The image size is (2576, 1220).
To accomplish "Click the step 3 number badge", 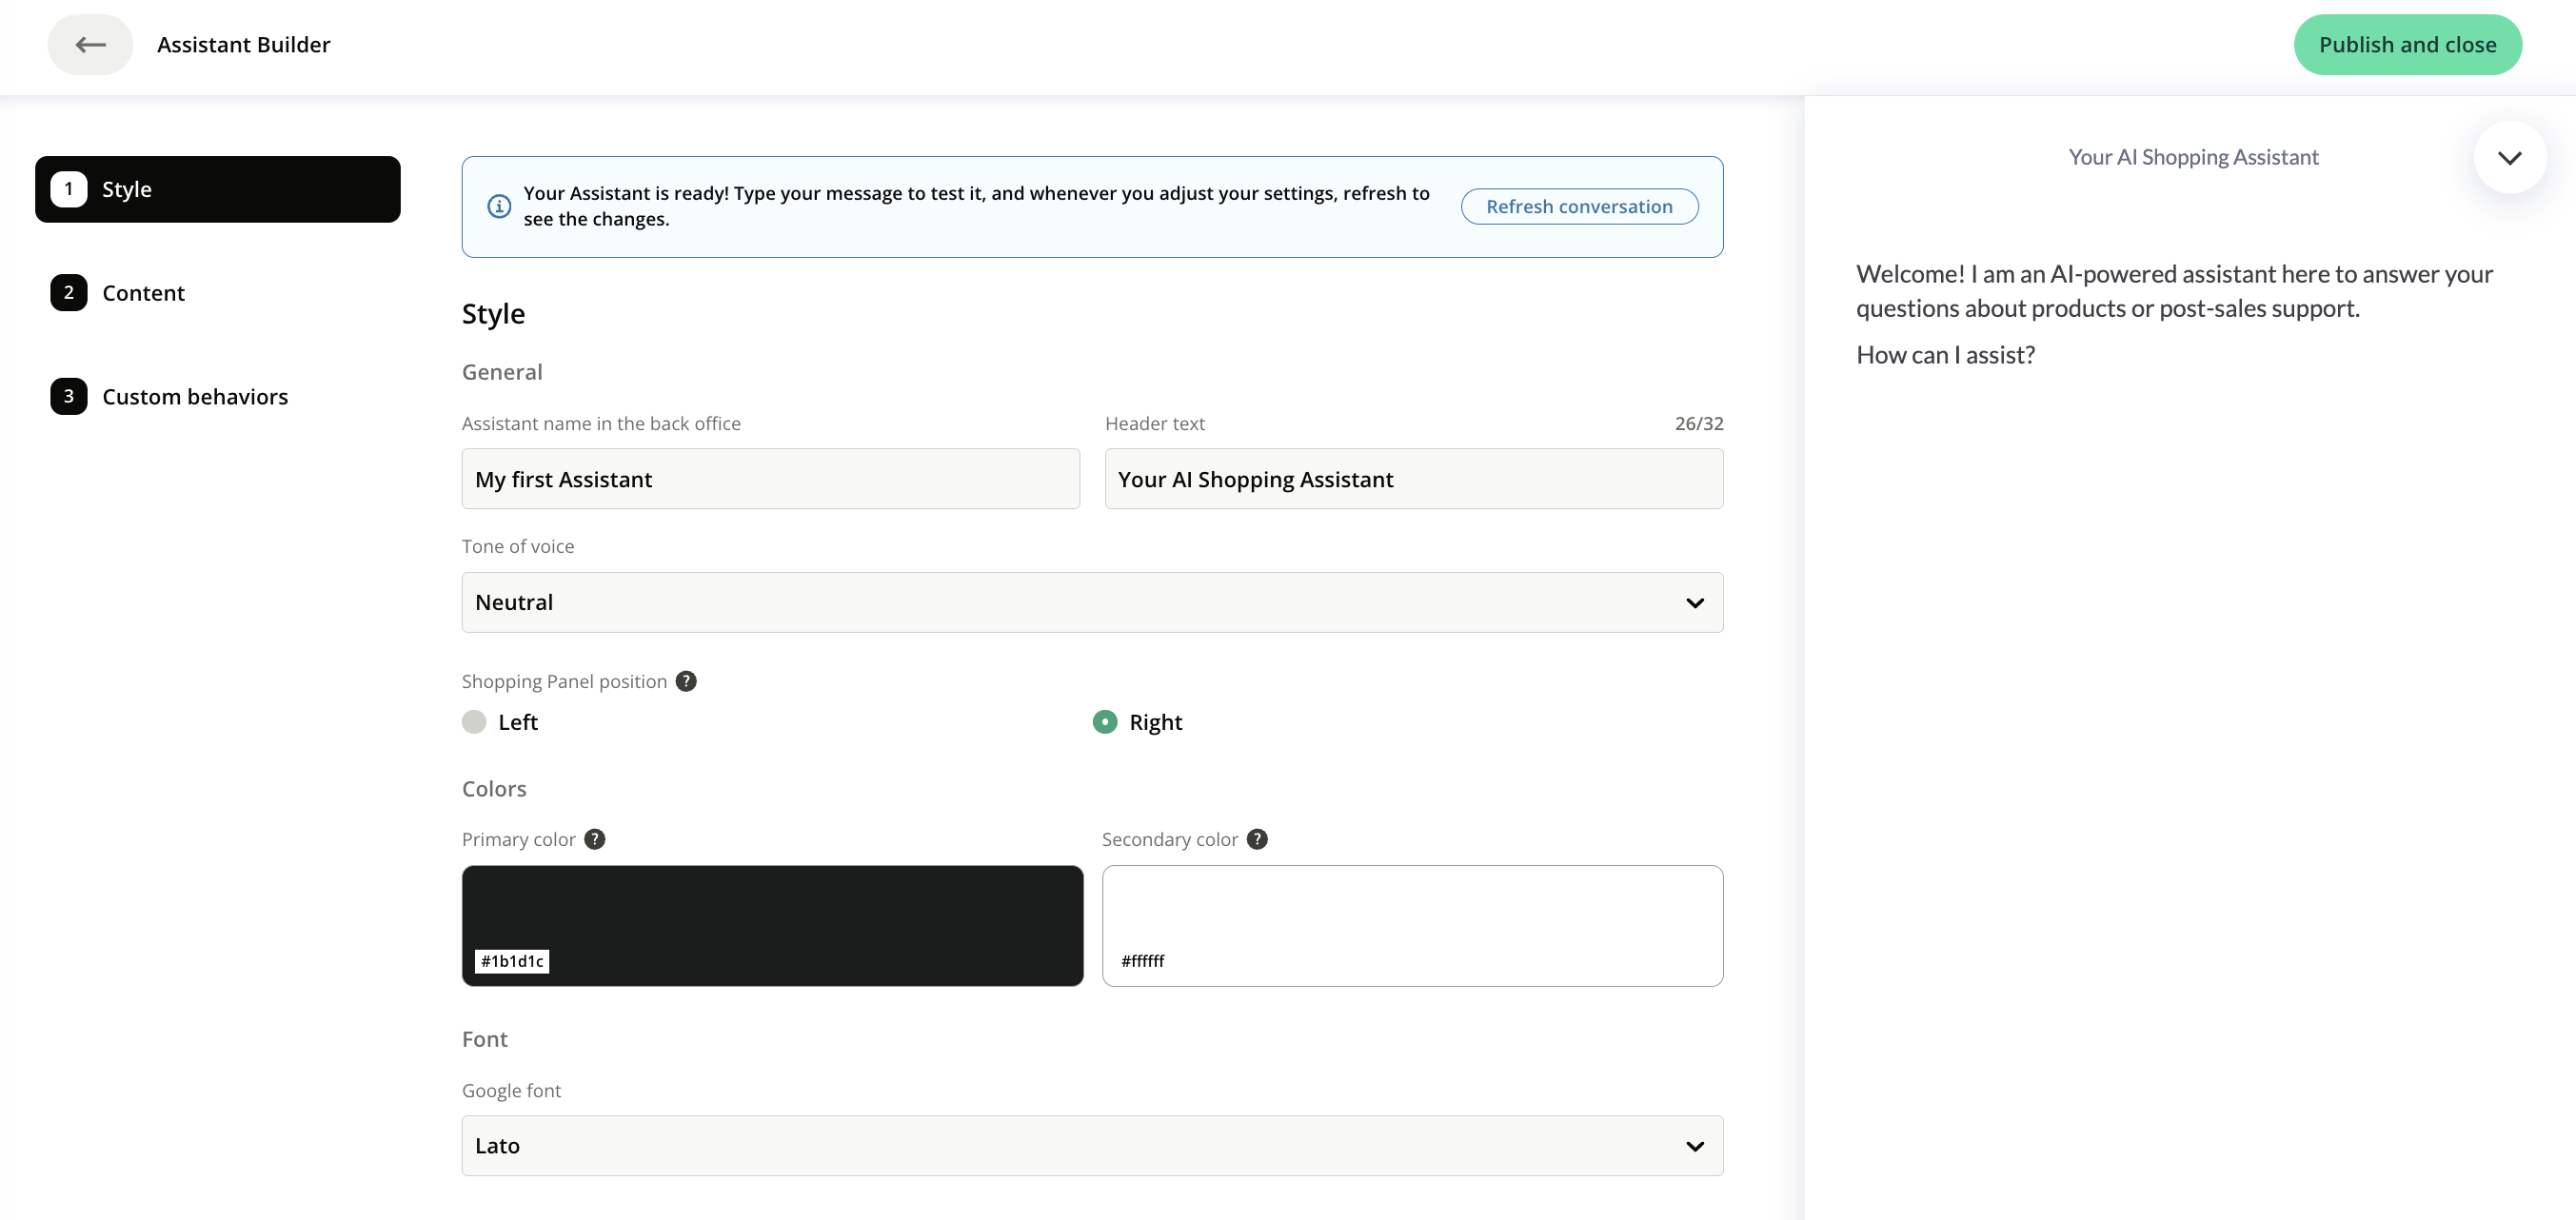I will (x=69, y=397).
